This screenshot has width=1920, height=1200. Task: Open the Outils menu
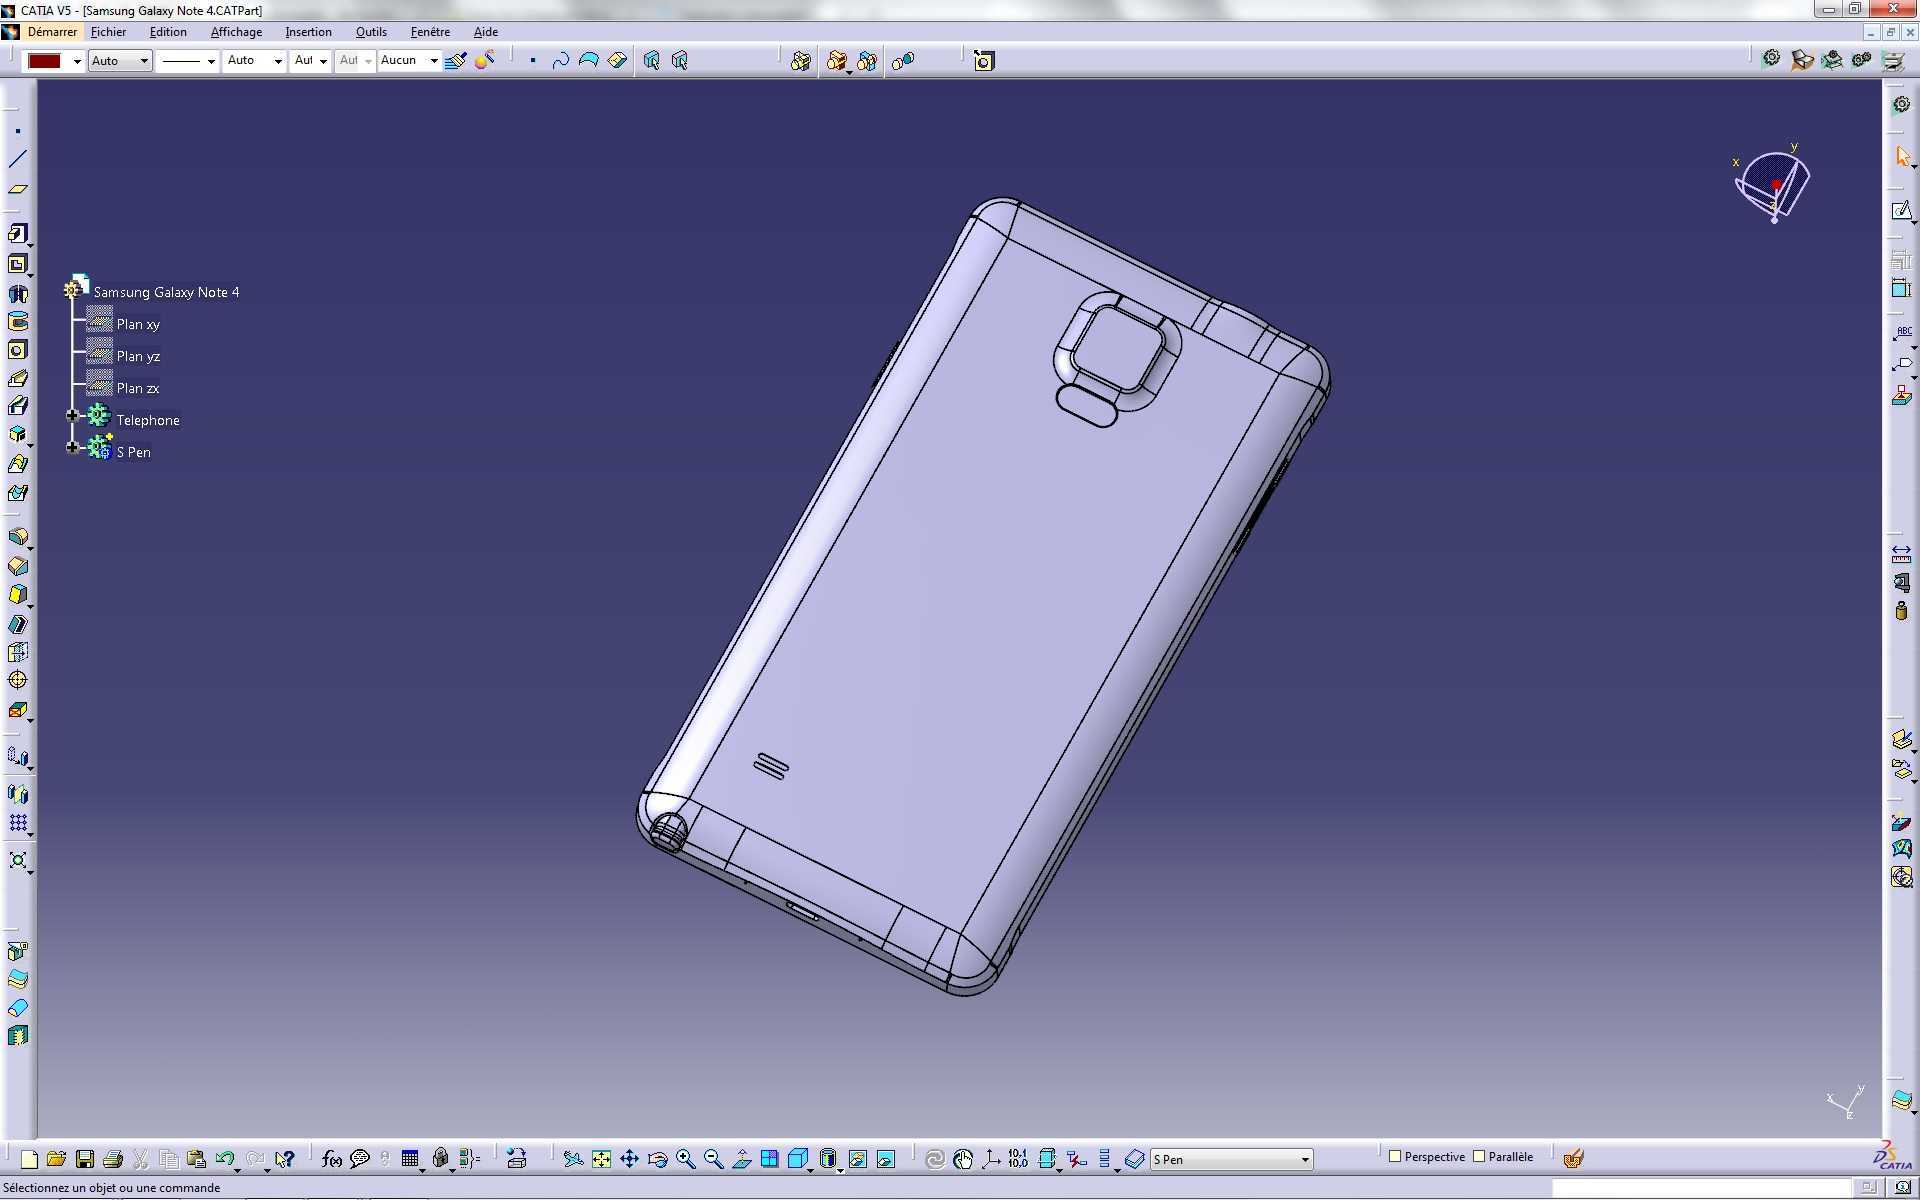(x=371, y=32)
